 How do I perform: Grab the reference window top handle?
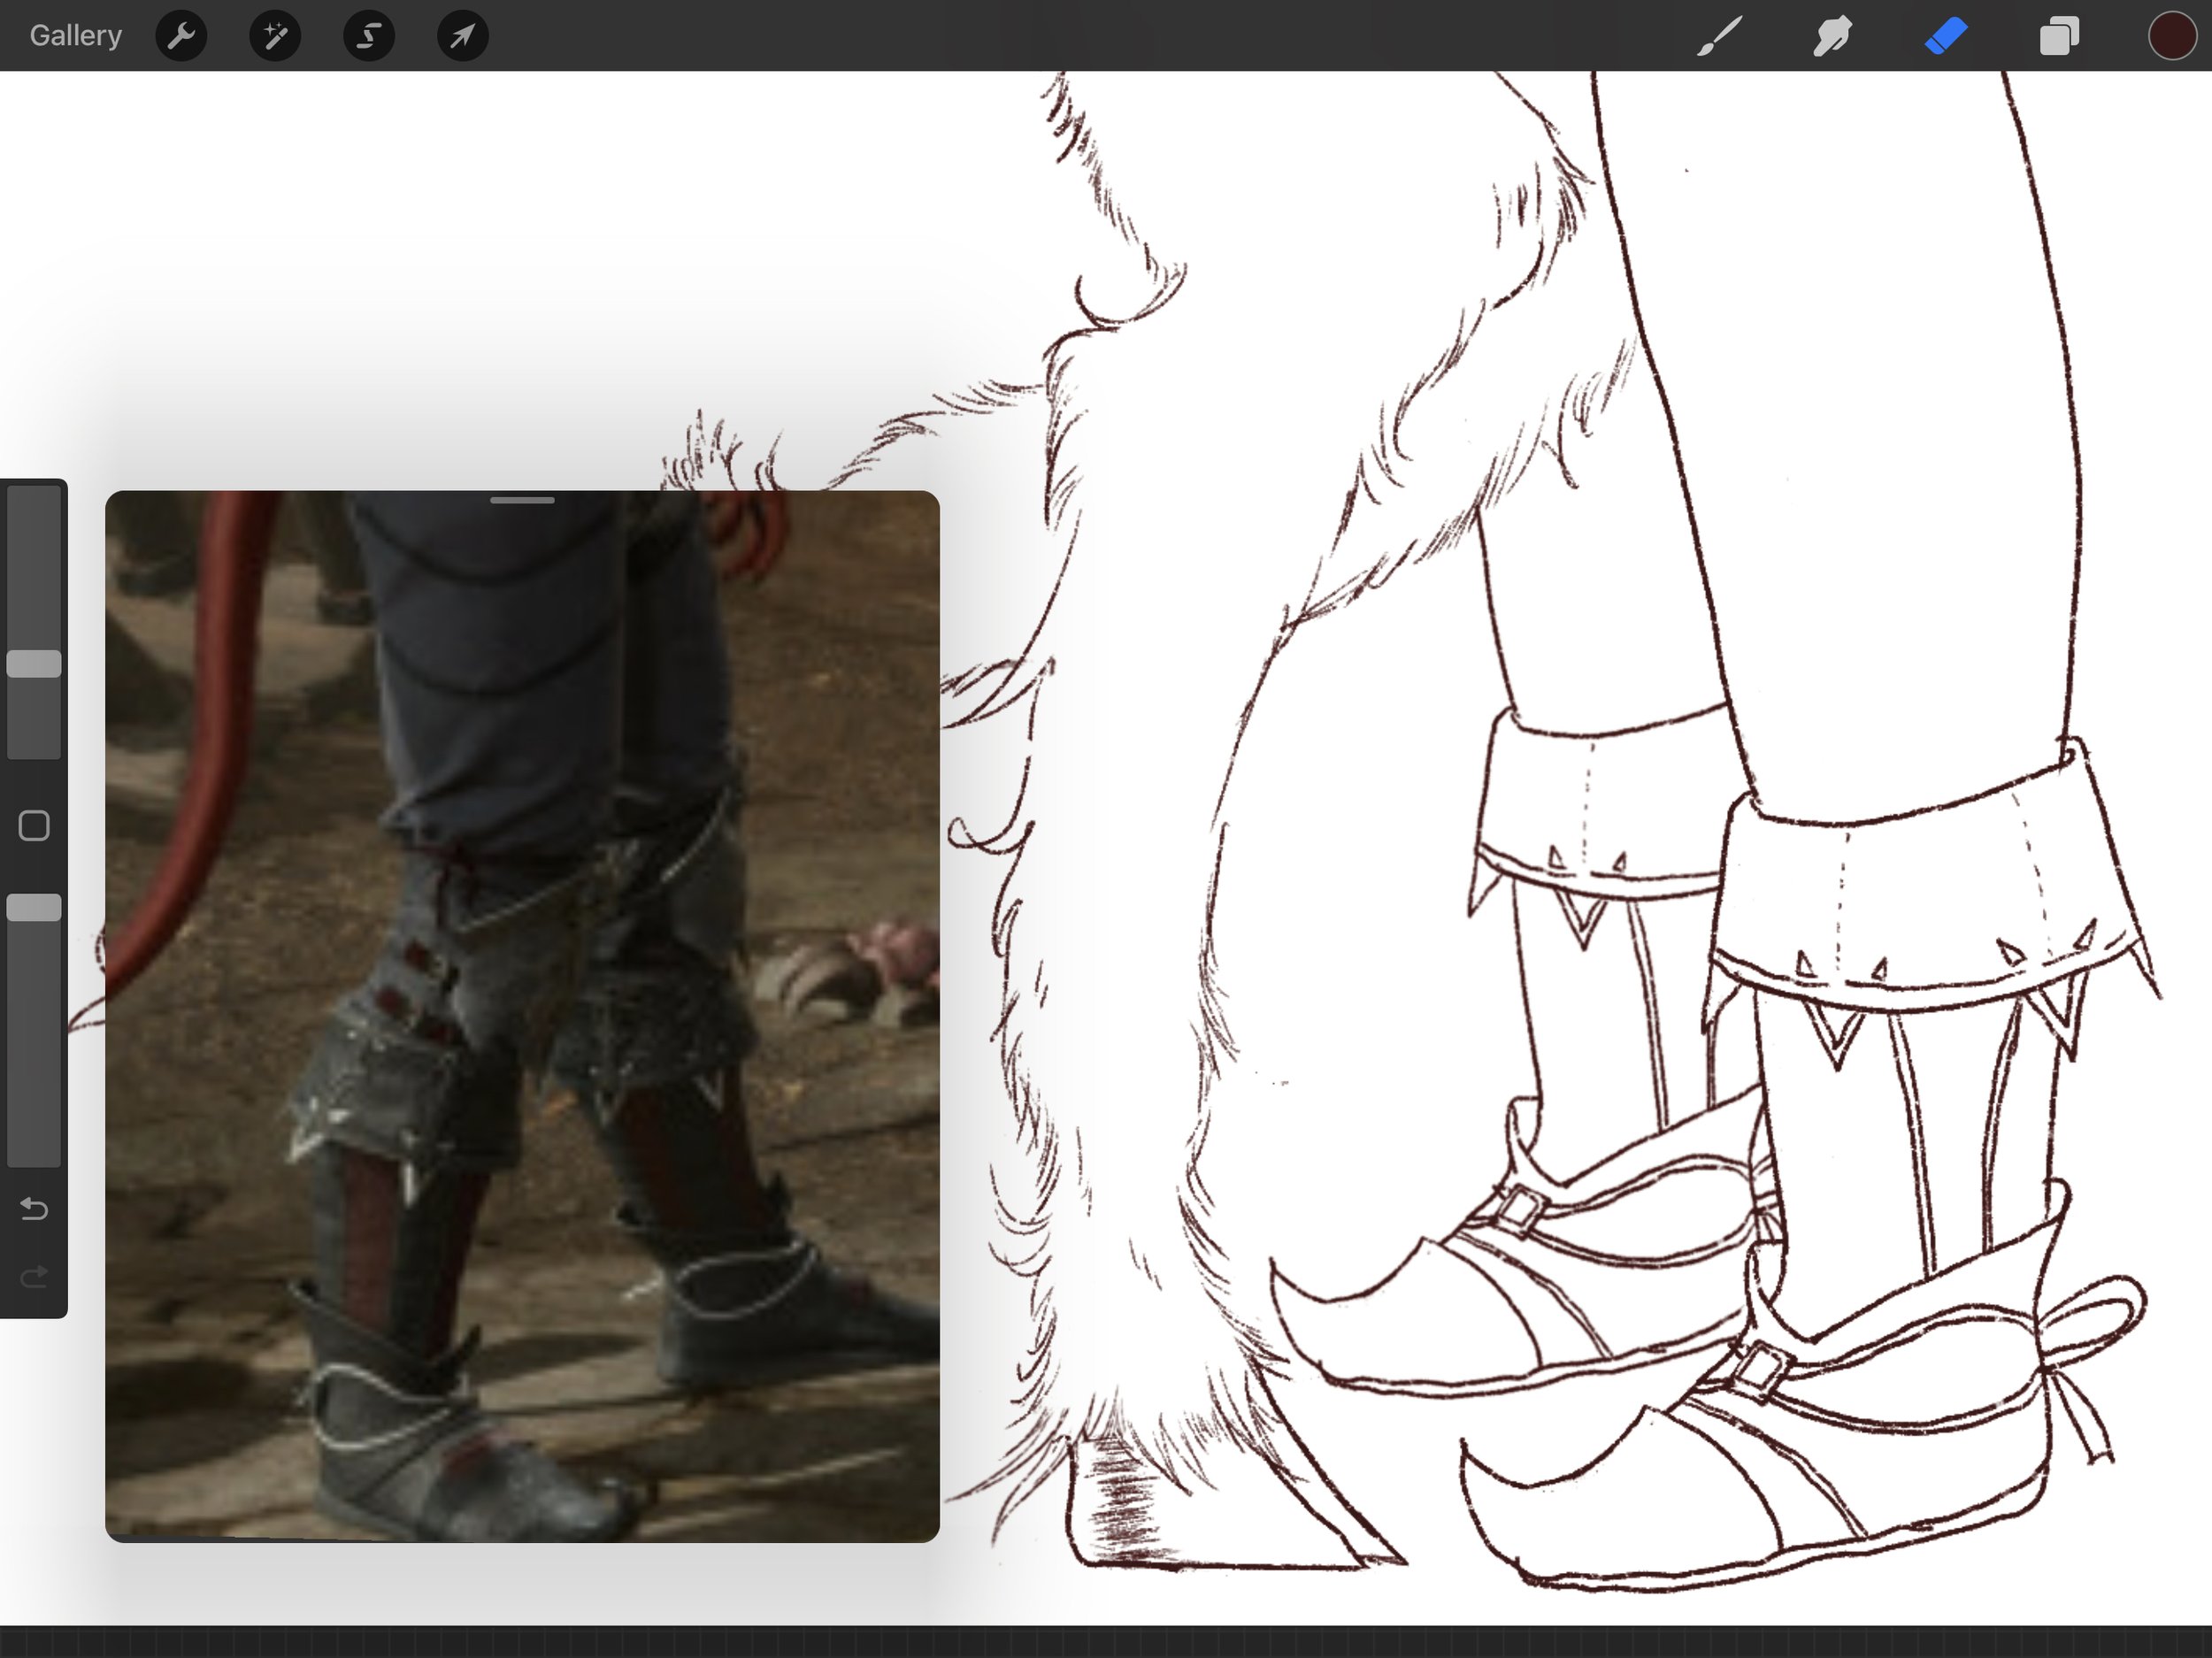(x=522, y=500)
